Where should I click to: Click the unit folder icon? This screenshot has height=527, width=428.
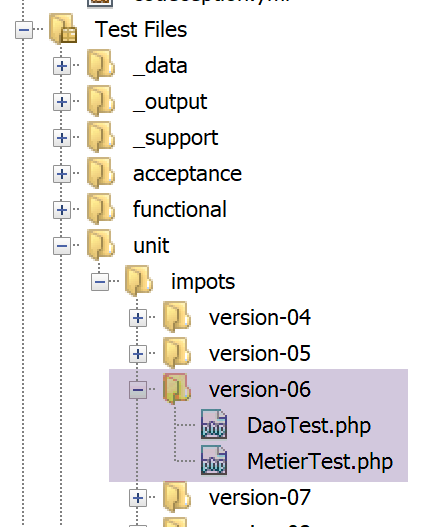[101, 245]
